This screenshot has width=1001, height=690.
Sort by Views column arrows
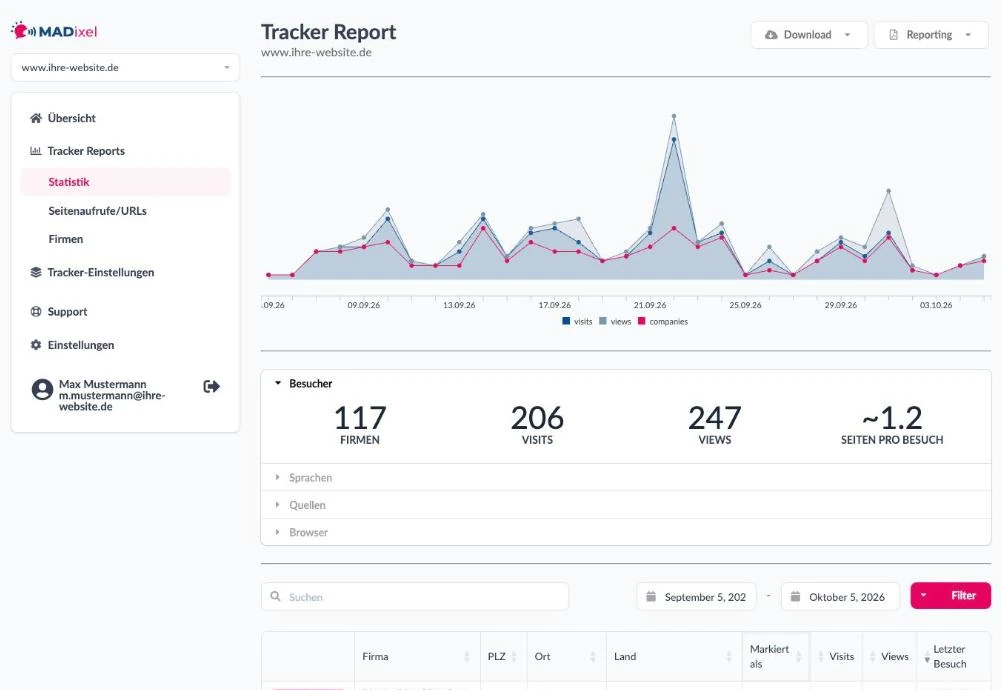pyautogui.click(x=873, y=656)
